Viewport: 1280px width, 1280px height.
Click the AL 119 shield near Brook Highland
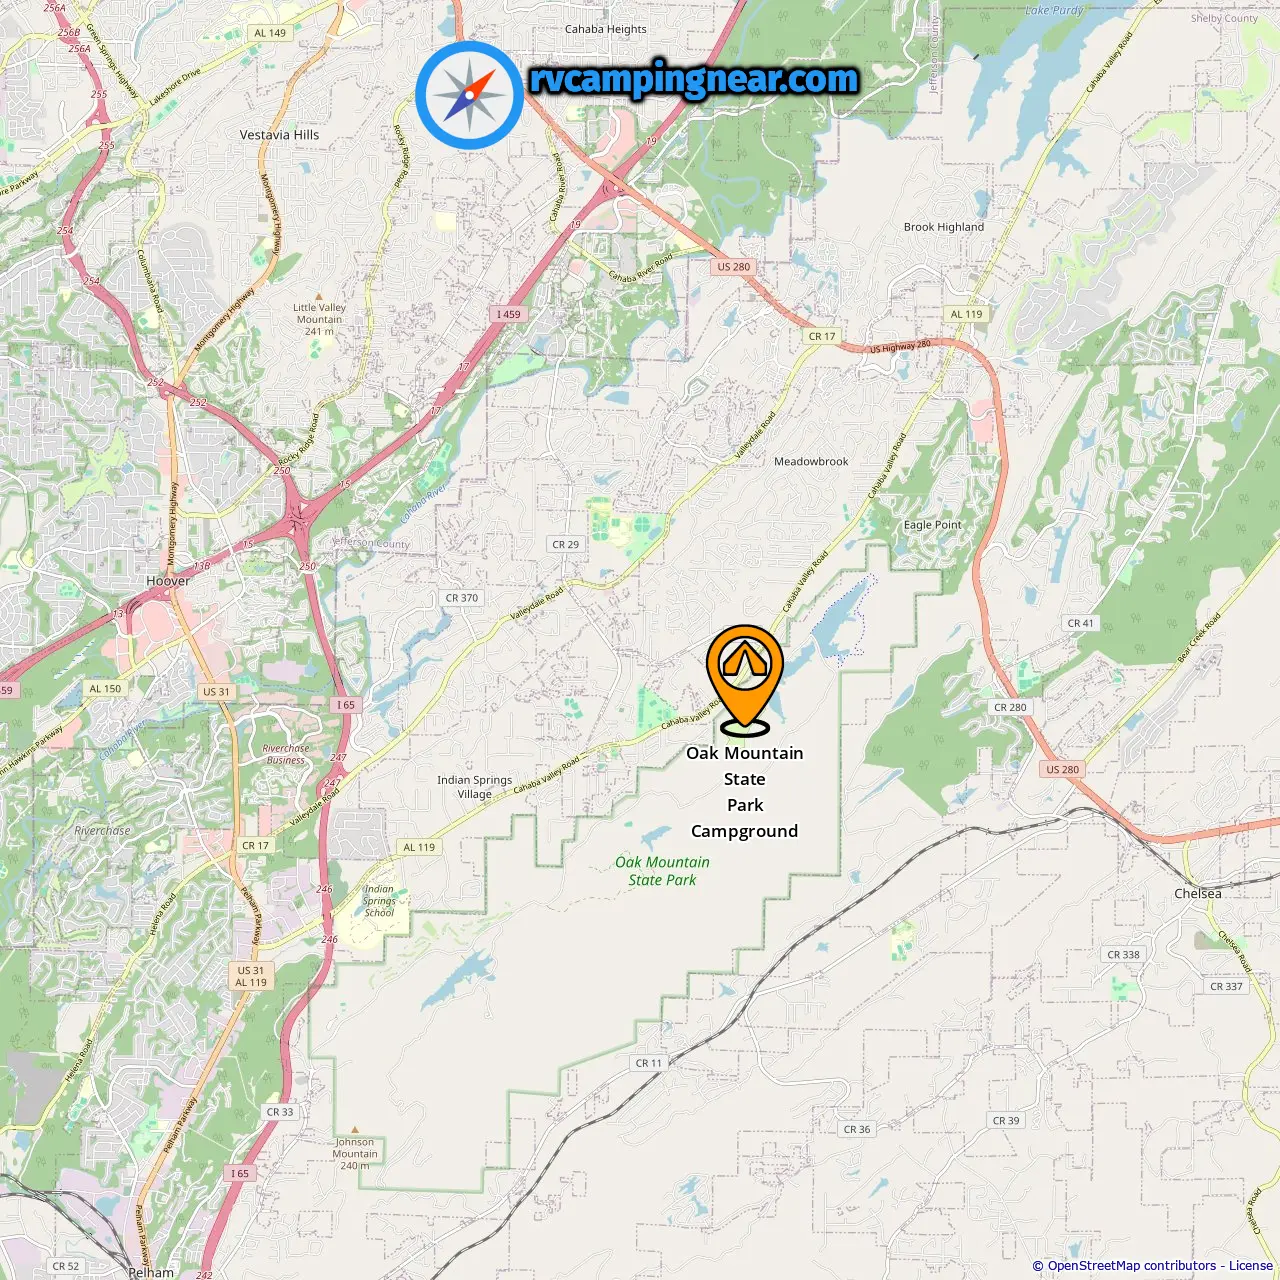coord(966,314)
